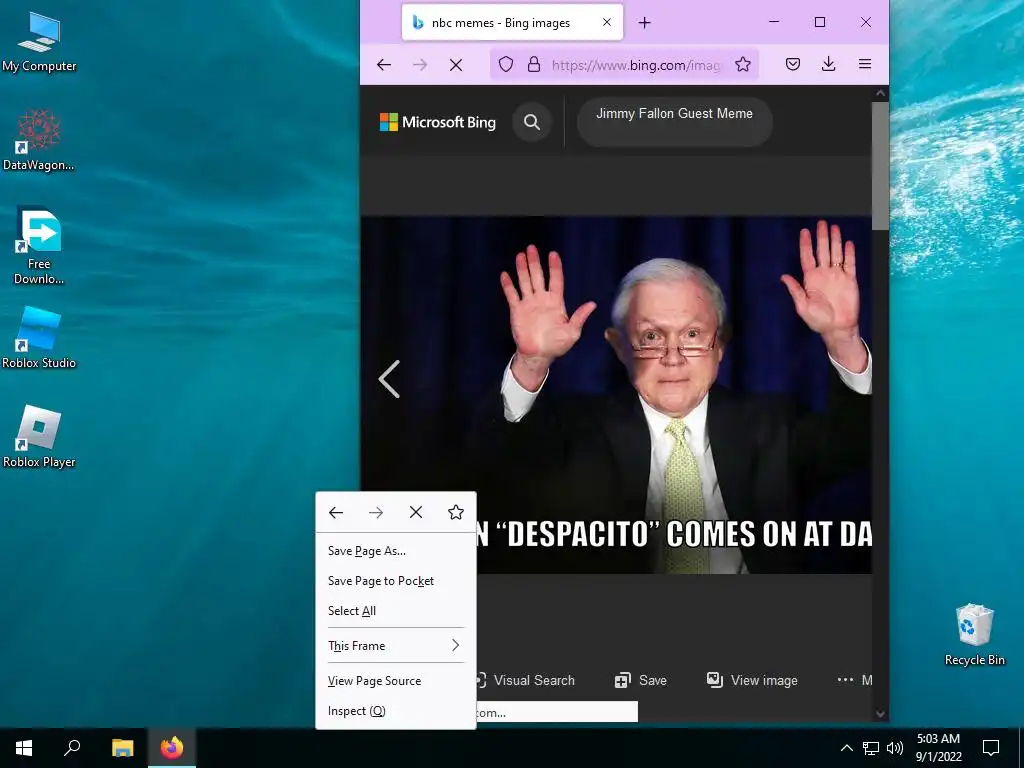The height and width of the screenshot is (768, 1024).
Task: Open File Explorer from taskbar
Action: click(x=122, y=748)
